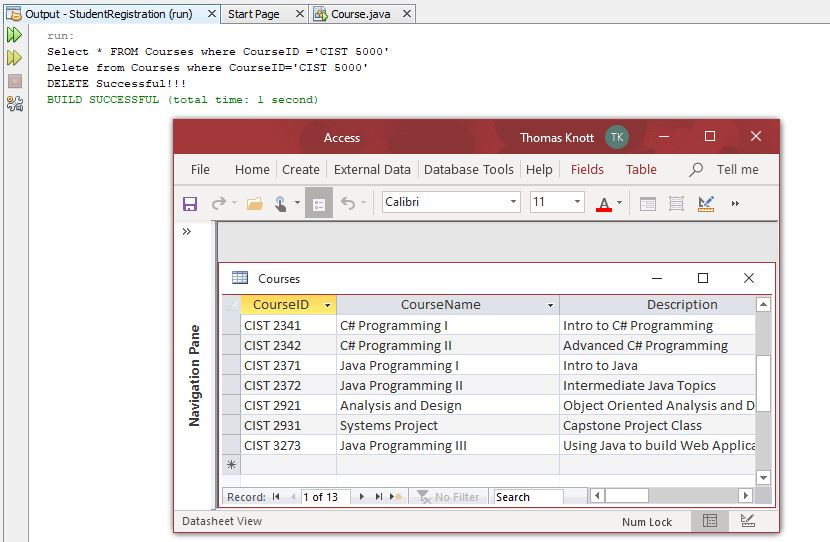Click the current record number field
The height and width of the screenshot is (542, 830).
tap(325, 496)
